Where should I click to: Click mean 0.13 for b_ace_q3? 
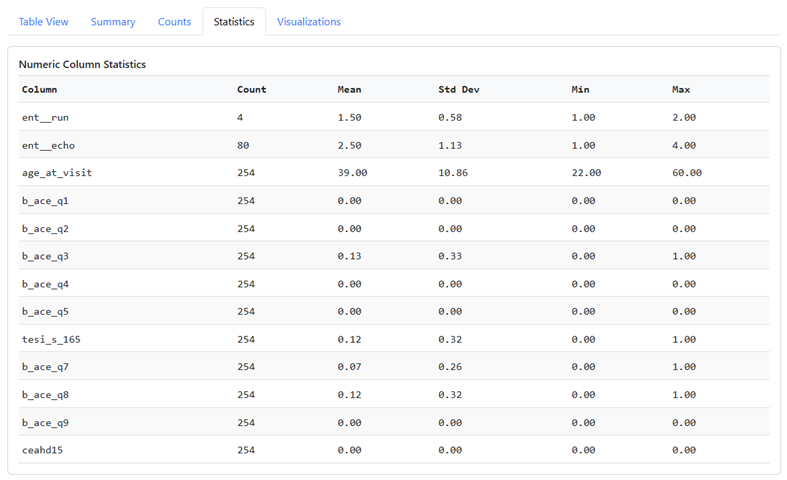pos(349,256)
